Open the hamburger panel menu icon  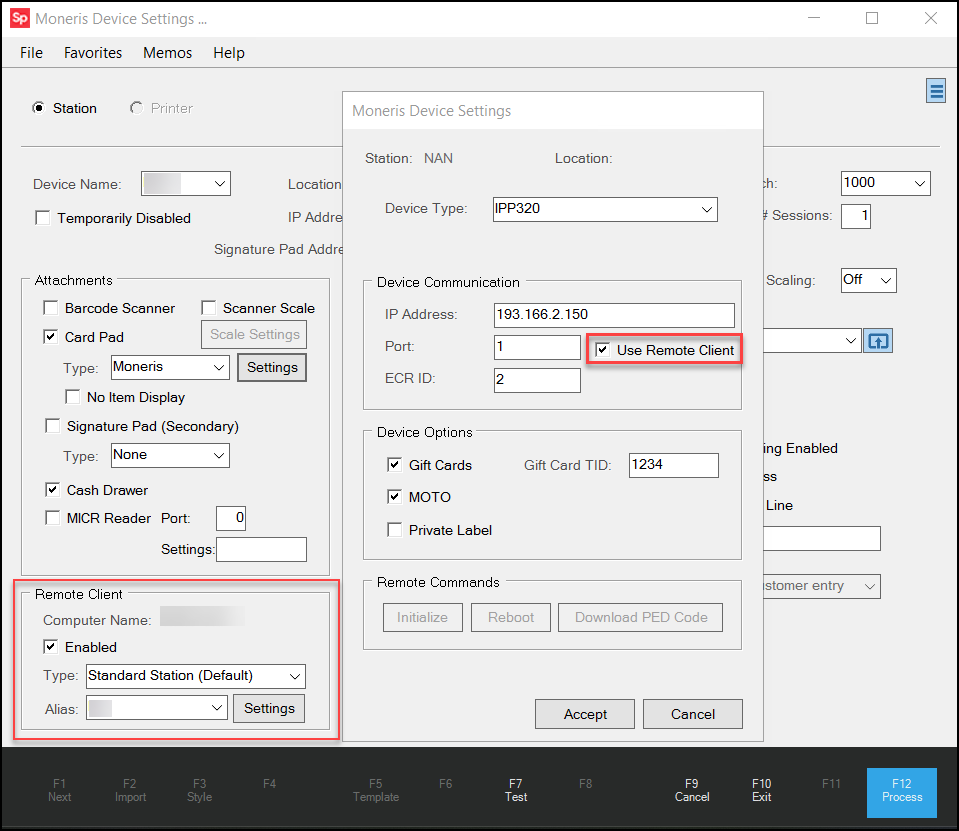point(936,91)
